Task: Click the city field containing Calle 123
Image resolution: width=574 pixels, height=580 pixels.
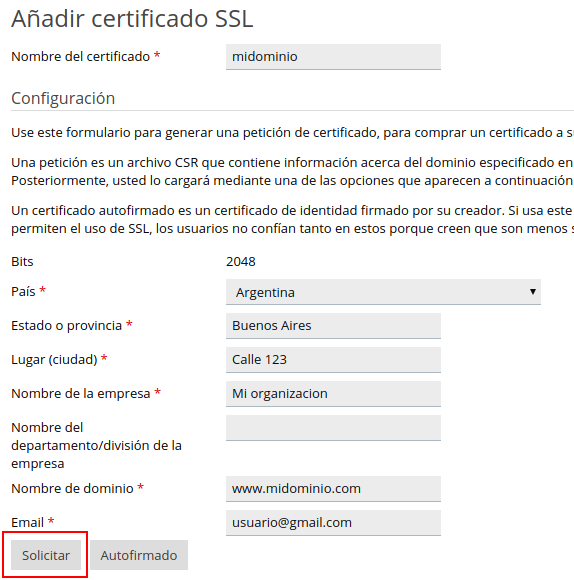Action: coord(333,360)
